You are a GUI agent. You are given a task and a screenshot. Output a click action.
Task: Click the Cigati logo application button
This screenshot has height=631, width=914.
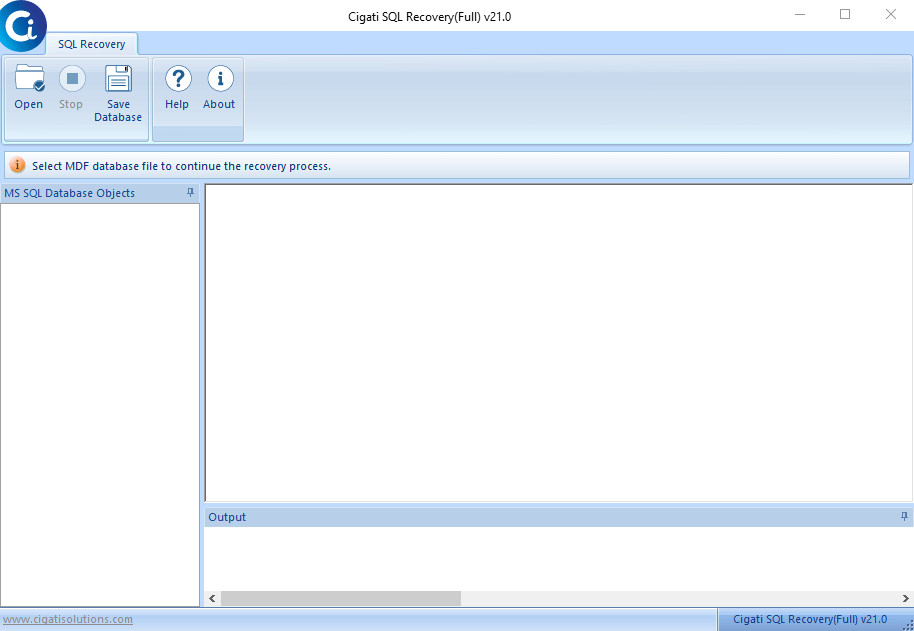click(x=23, y=26)
